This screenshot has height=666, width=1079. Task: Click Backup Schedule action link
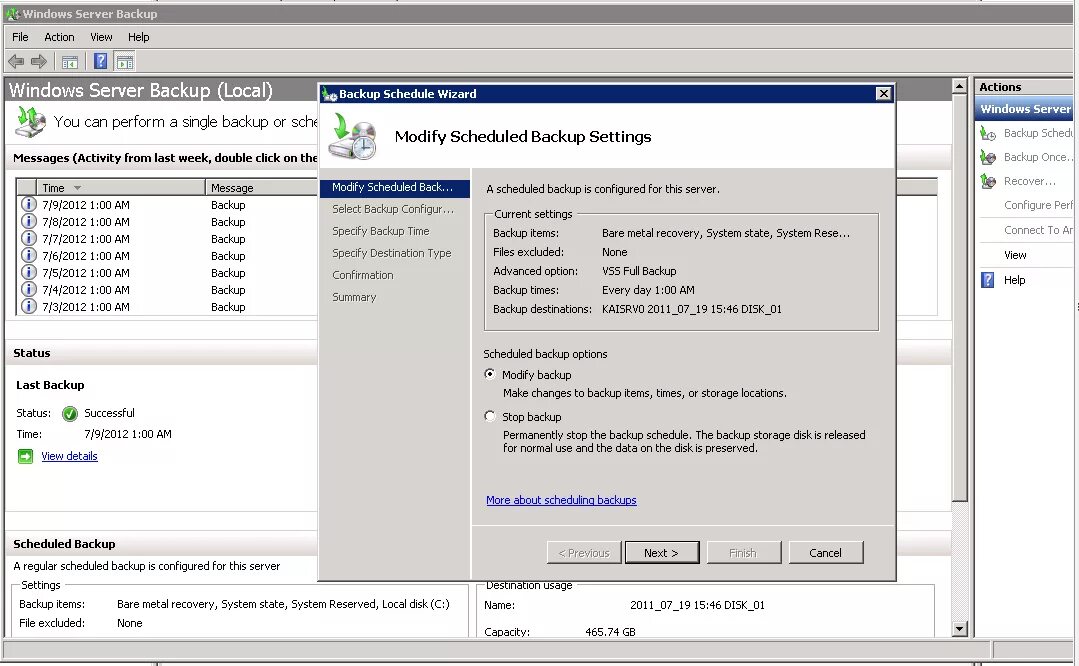pyautogui.click(x=1038, y=133)
